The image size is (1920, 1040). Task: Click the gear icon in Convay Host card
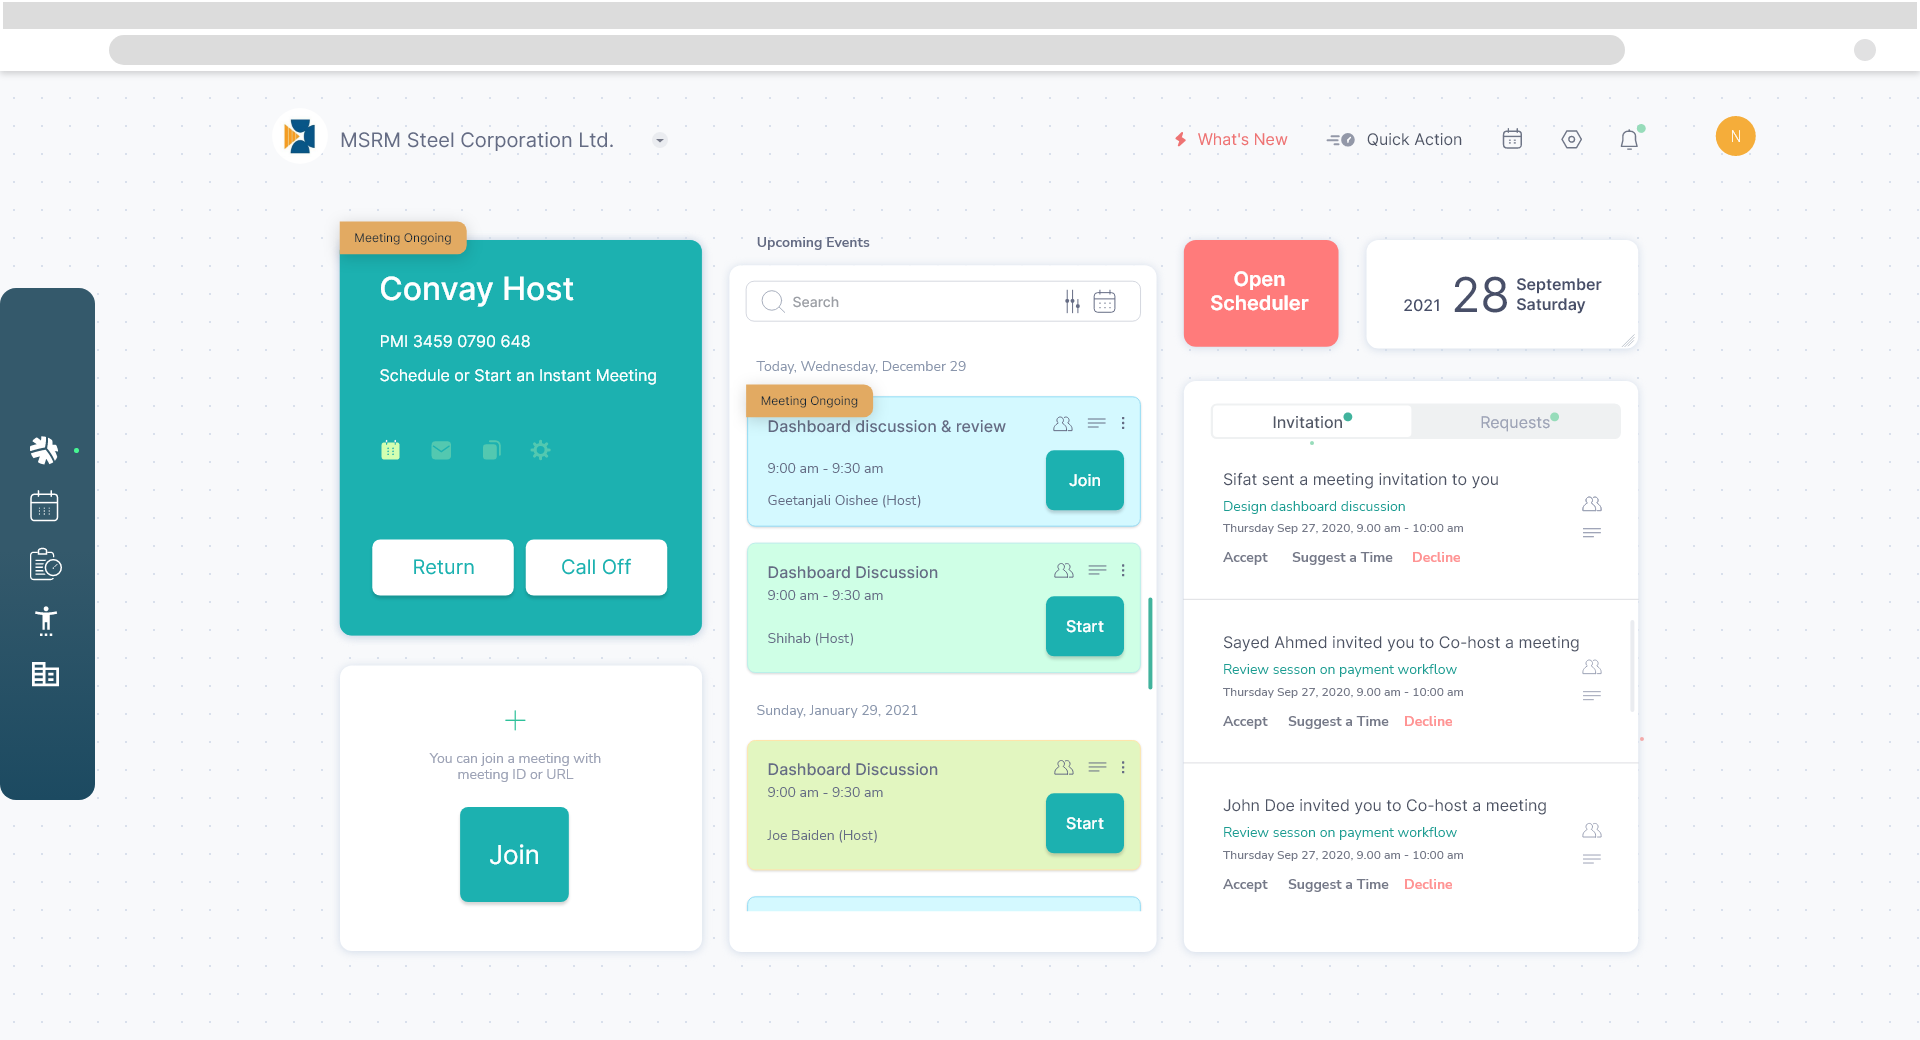[540, 451]
